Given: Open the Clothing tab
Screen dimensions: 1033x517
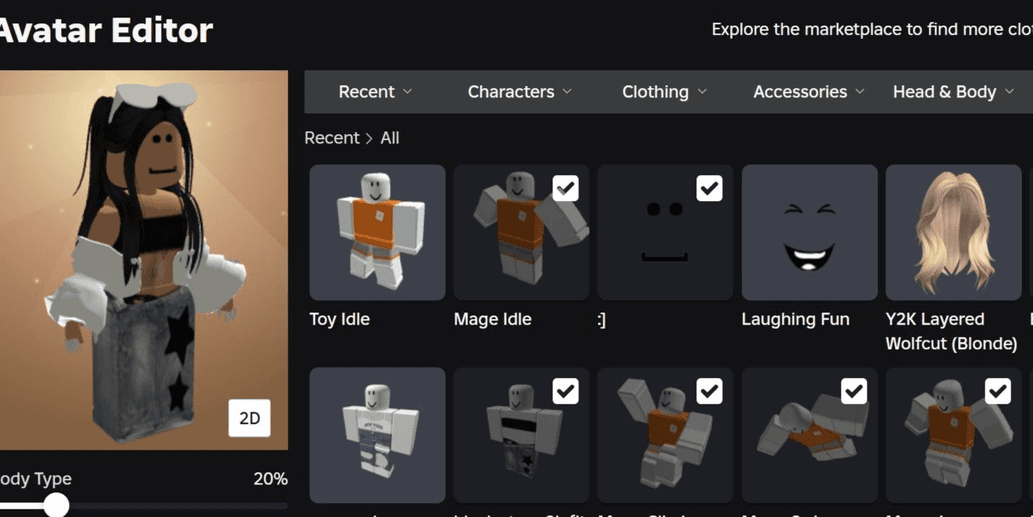Looking at the screenshot, I should (664, 92).
